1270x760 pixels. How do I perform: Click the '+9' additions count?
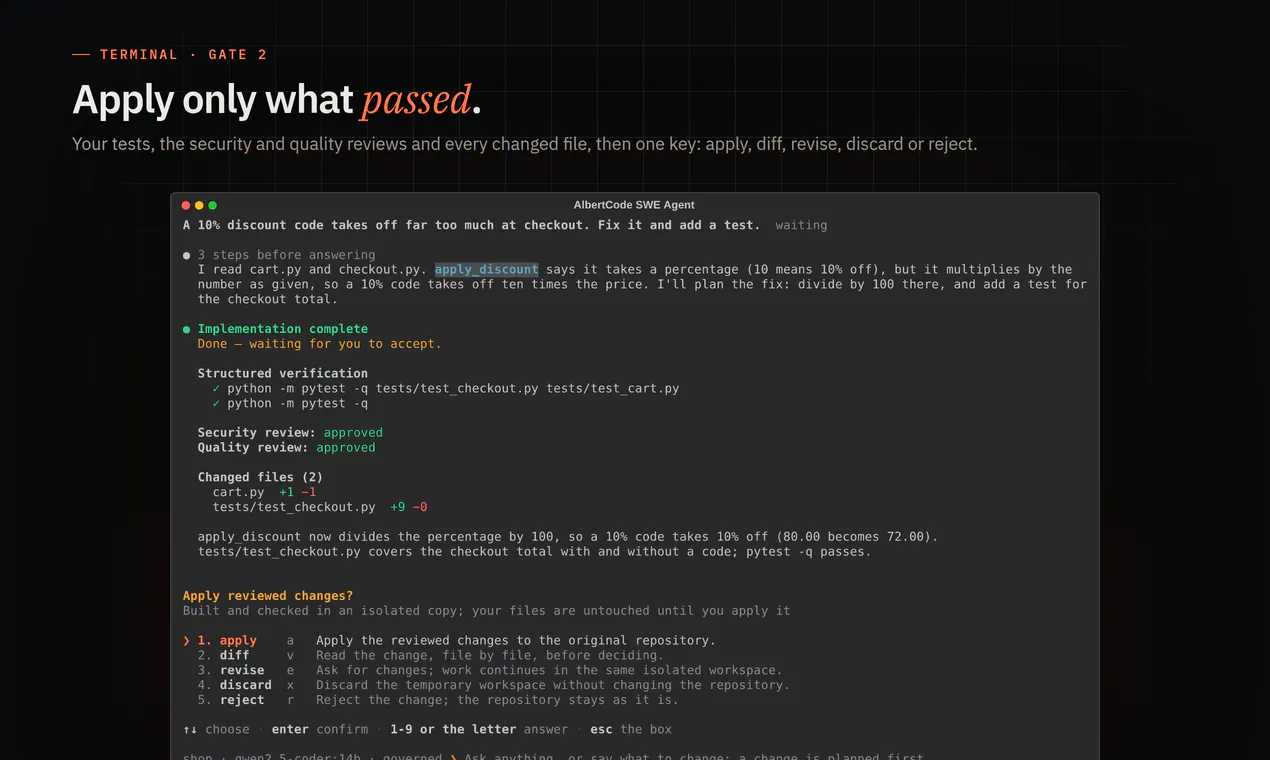pyautogui.click(x=398, y=507)
